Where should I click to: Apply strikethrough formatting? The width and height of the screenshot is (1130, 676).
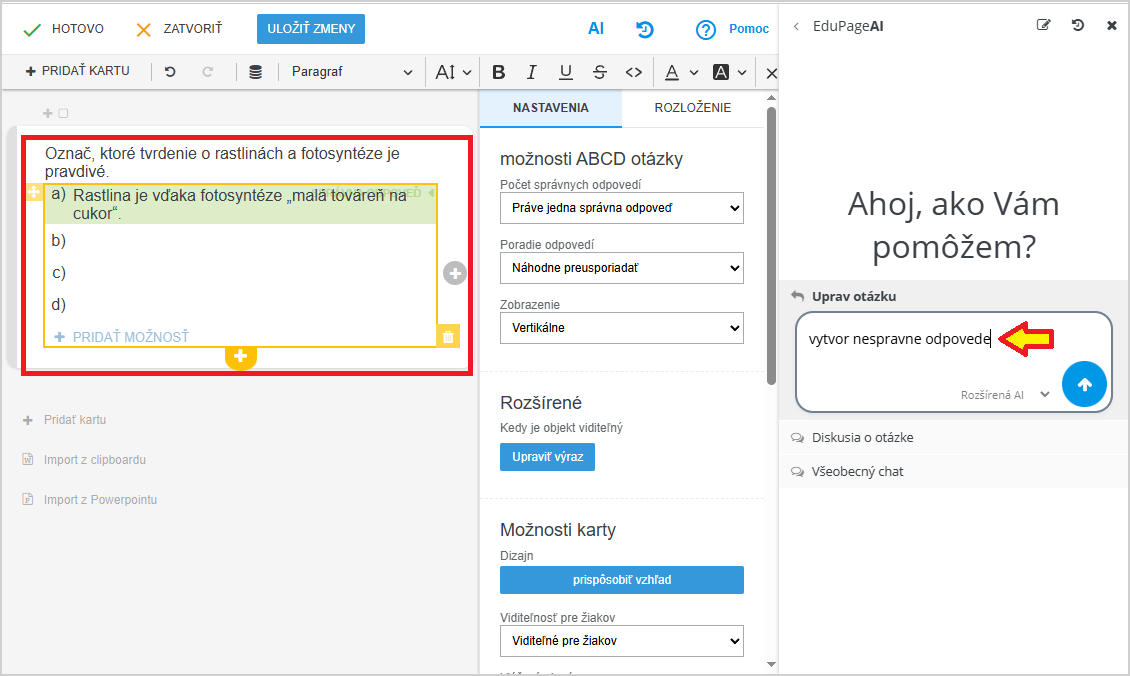(599, 72)
